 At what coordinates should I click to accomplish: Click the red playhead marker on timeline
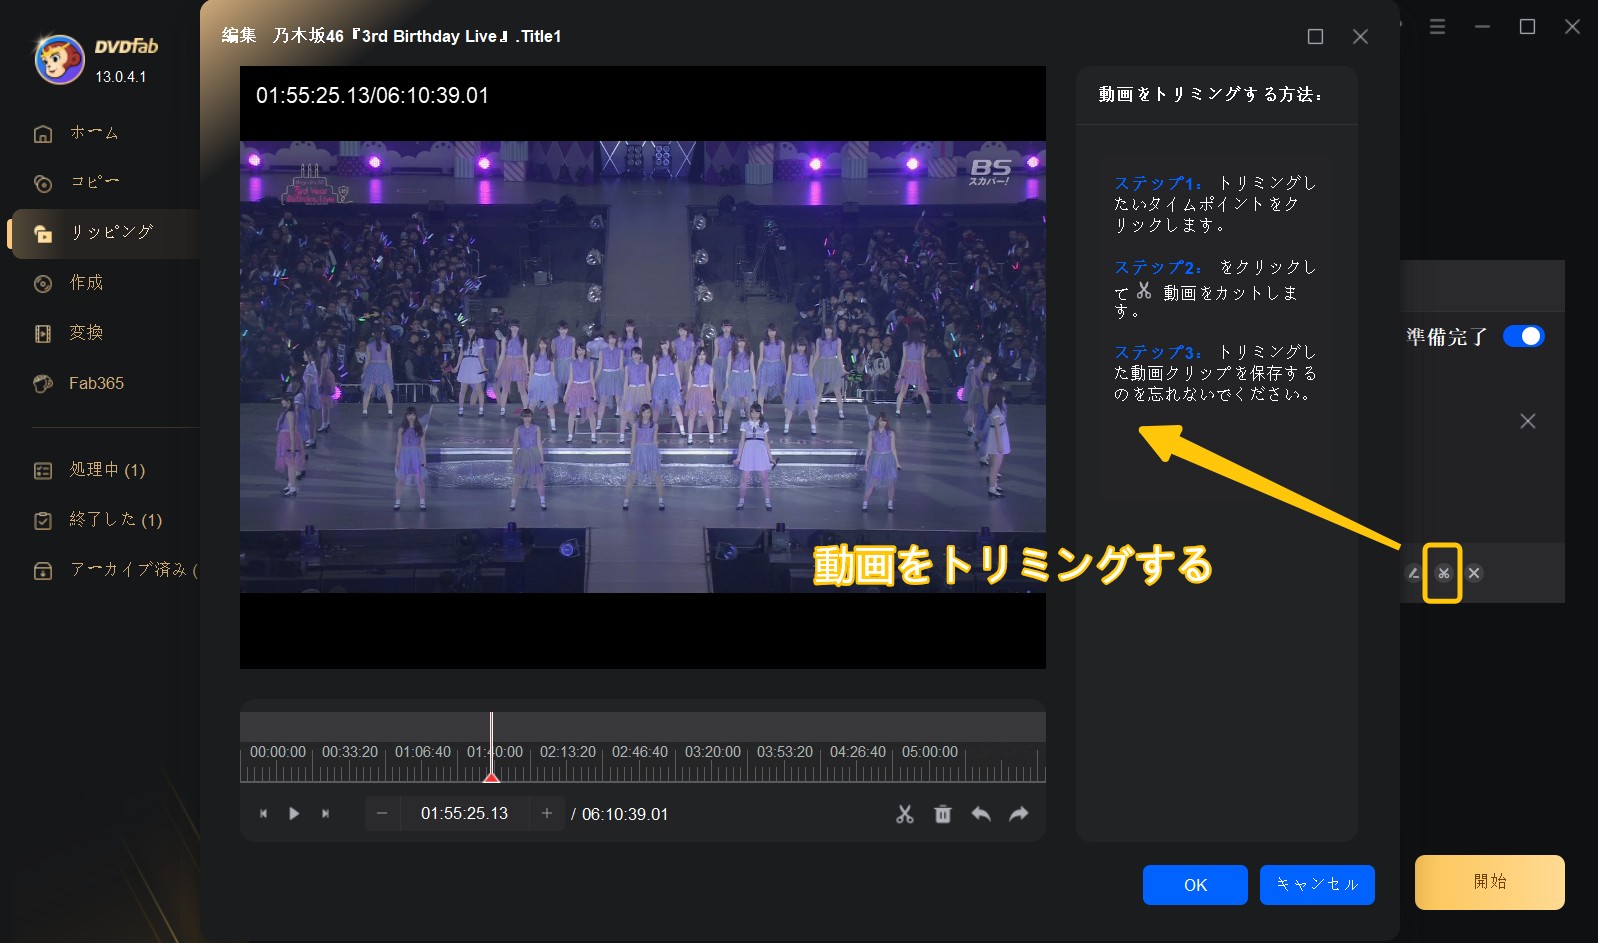point(491,776)
